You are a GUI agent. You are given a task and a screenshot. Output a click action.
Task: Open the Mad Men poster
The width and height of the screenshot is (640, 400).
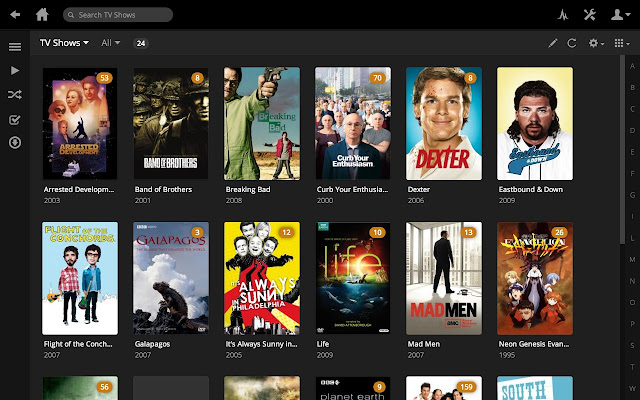(x=444, y=278)
